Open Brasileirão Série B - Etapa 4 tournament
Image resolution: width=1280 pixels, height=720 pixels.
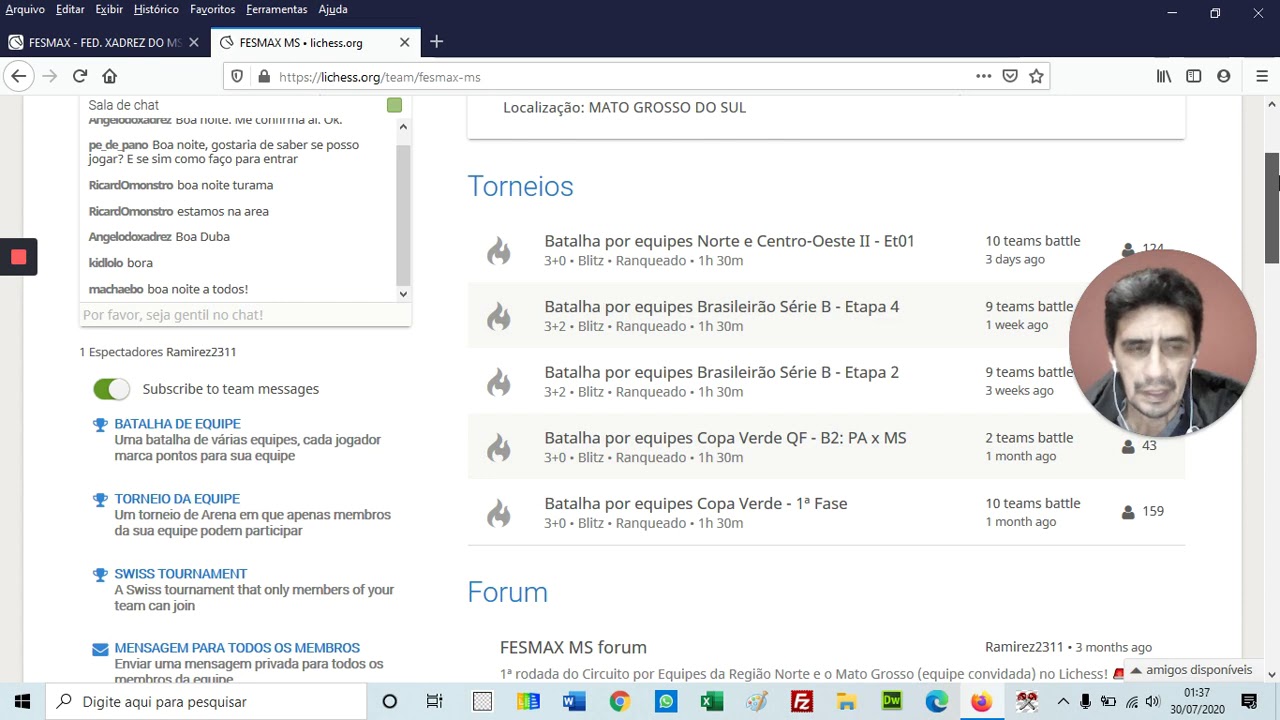pyautogui.click(x=721, y=307)
